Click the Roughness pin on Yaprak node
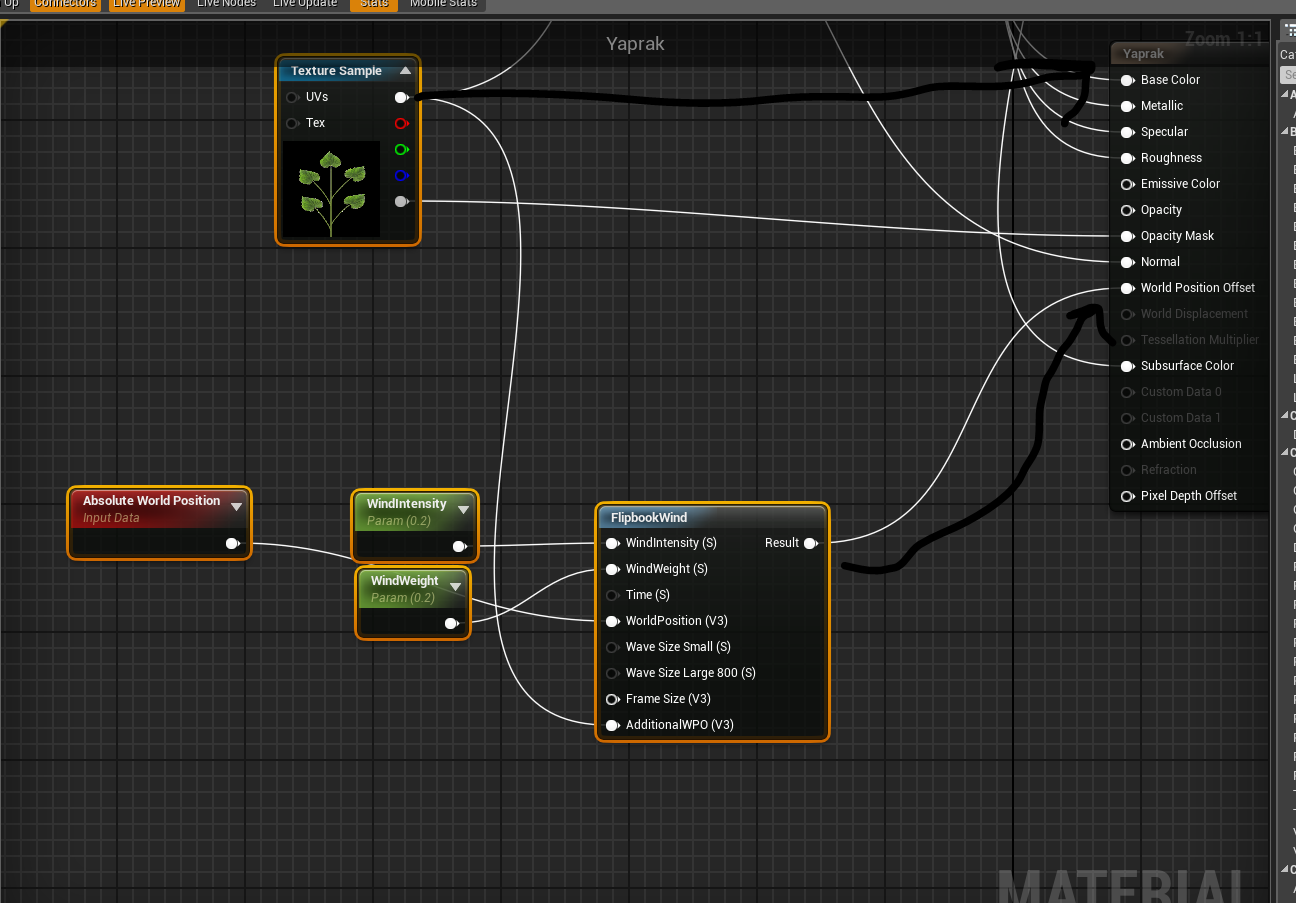The width and height of the screenshot is (1296, 903). (1127, 158)
